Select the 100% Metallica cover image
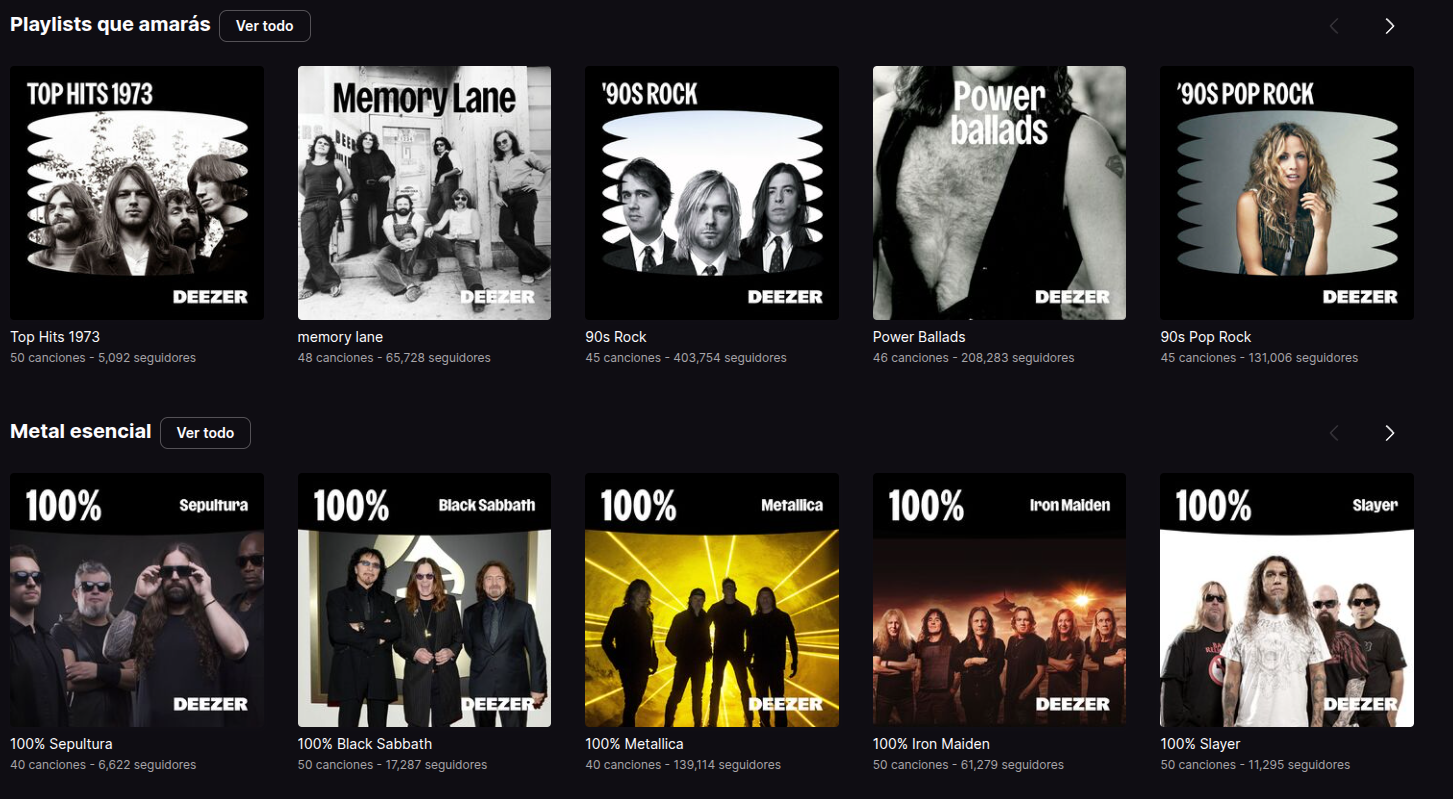Image resolution: width=1453 pixels, height=799 pixels. 712,600
